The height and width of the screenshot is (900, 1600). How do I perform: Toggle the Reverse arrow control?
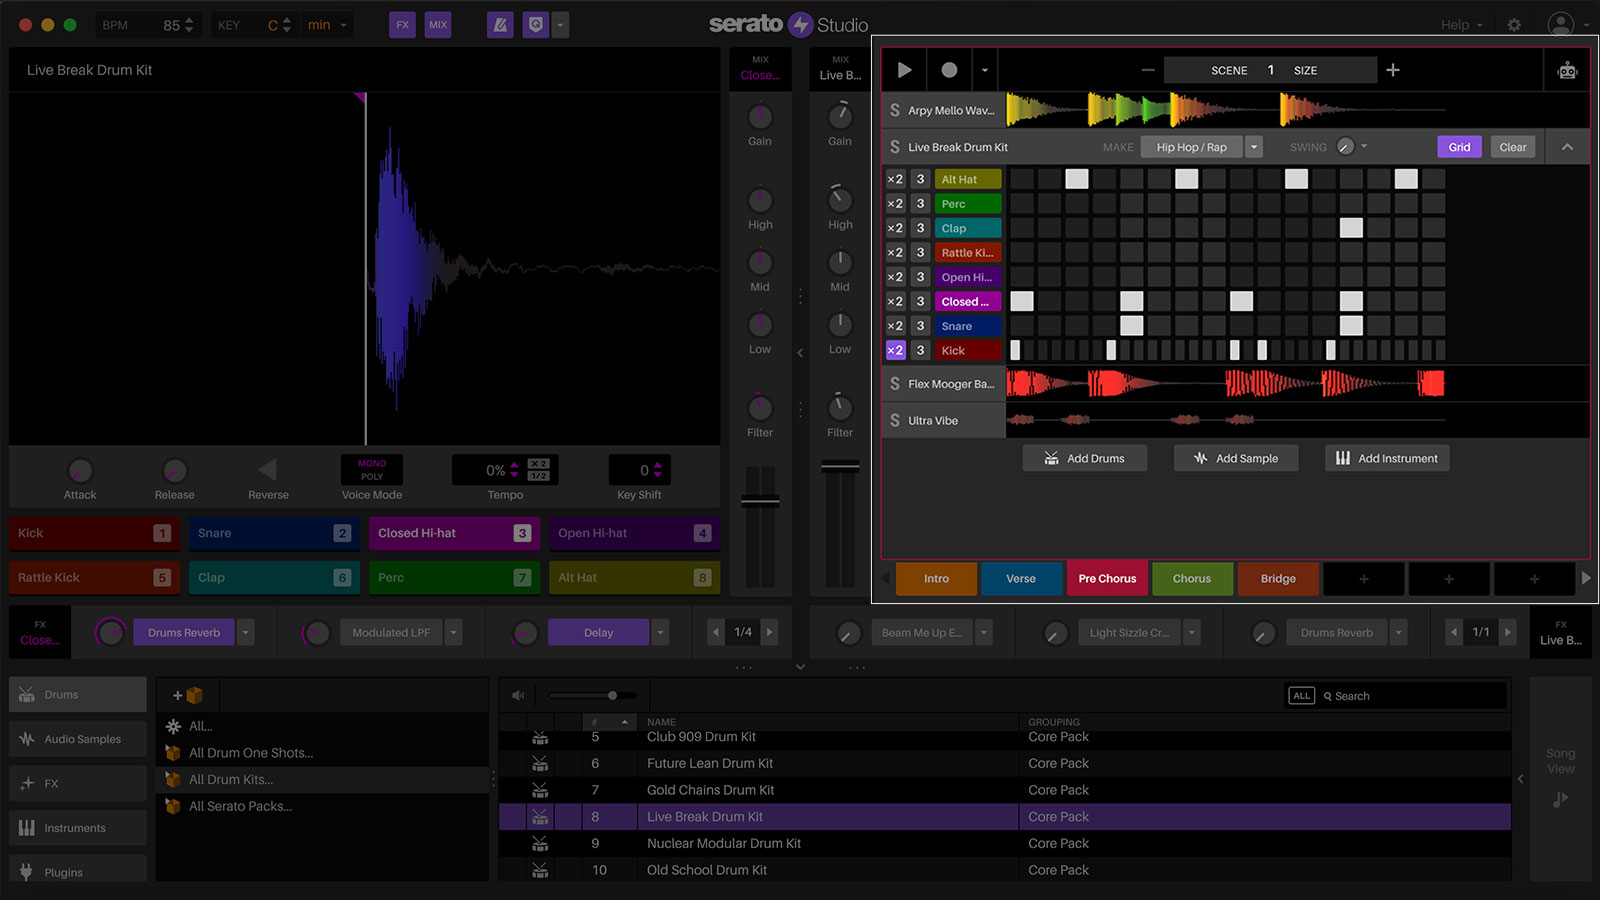(x=268, y=470)
